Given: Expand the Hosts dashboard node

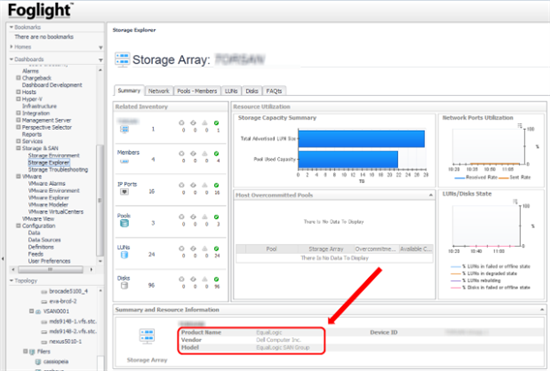Looking at the screenshot, I should click(x=18, y=92).
